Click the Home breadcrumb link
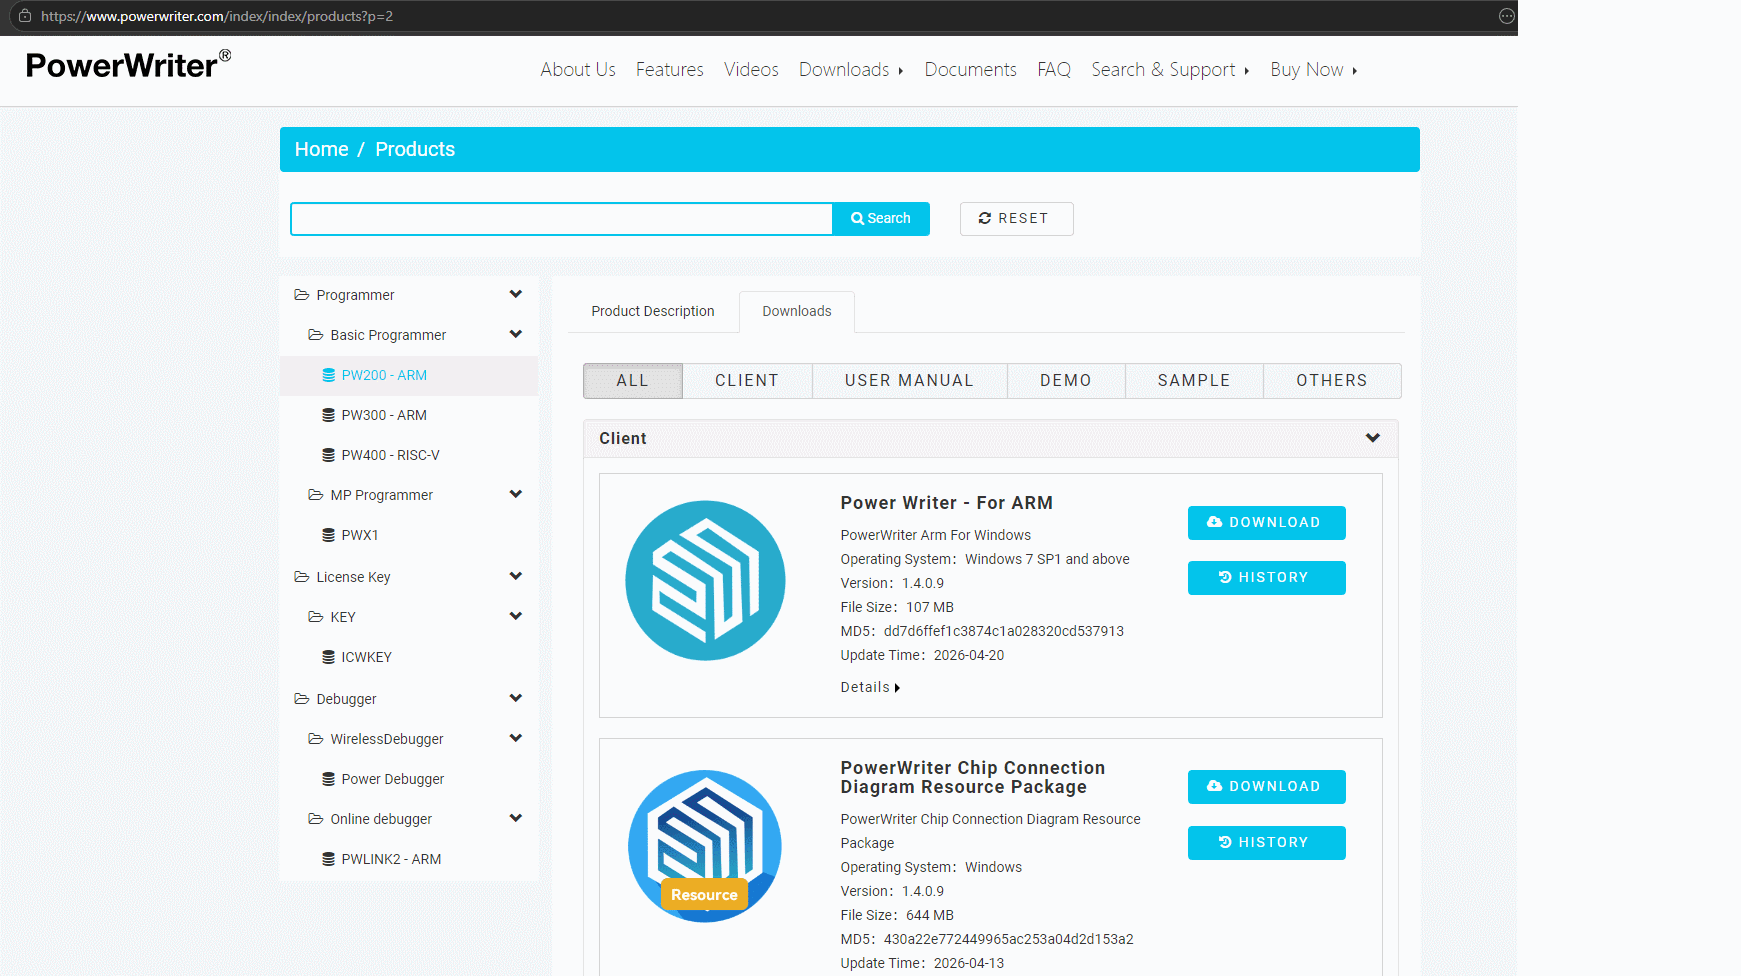Image resolution: width=1741 pixels, height=976 pixels. point(322,149)
